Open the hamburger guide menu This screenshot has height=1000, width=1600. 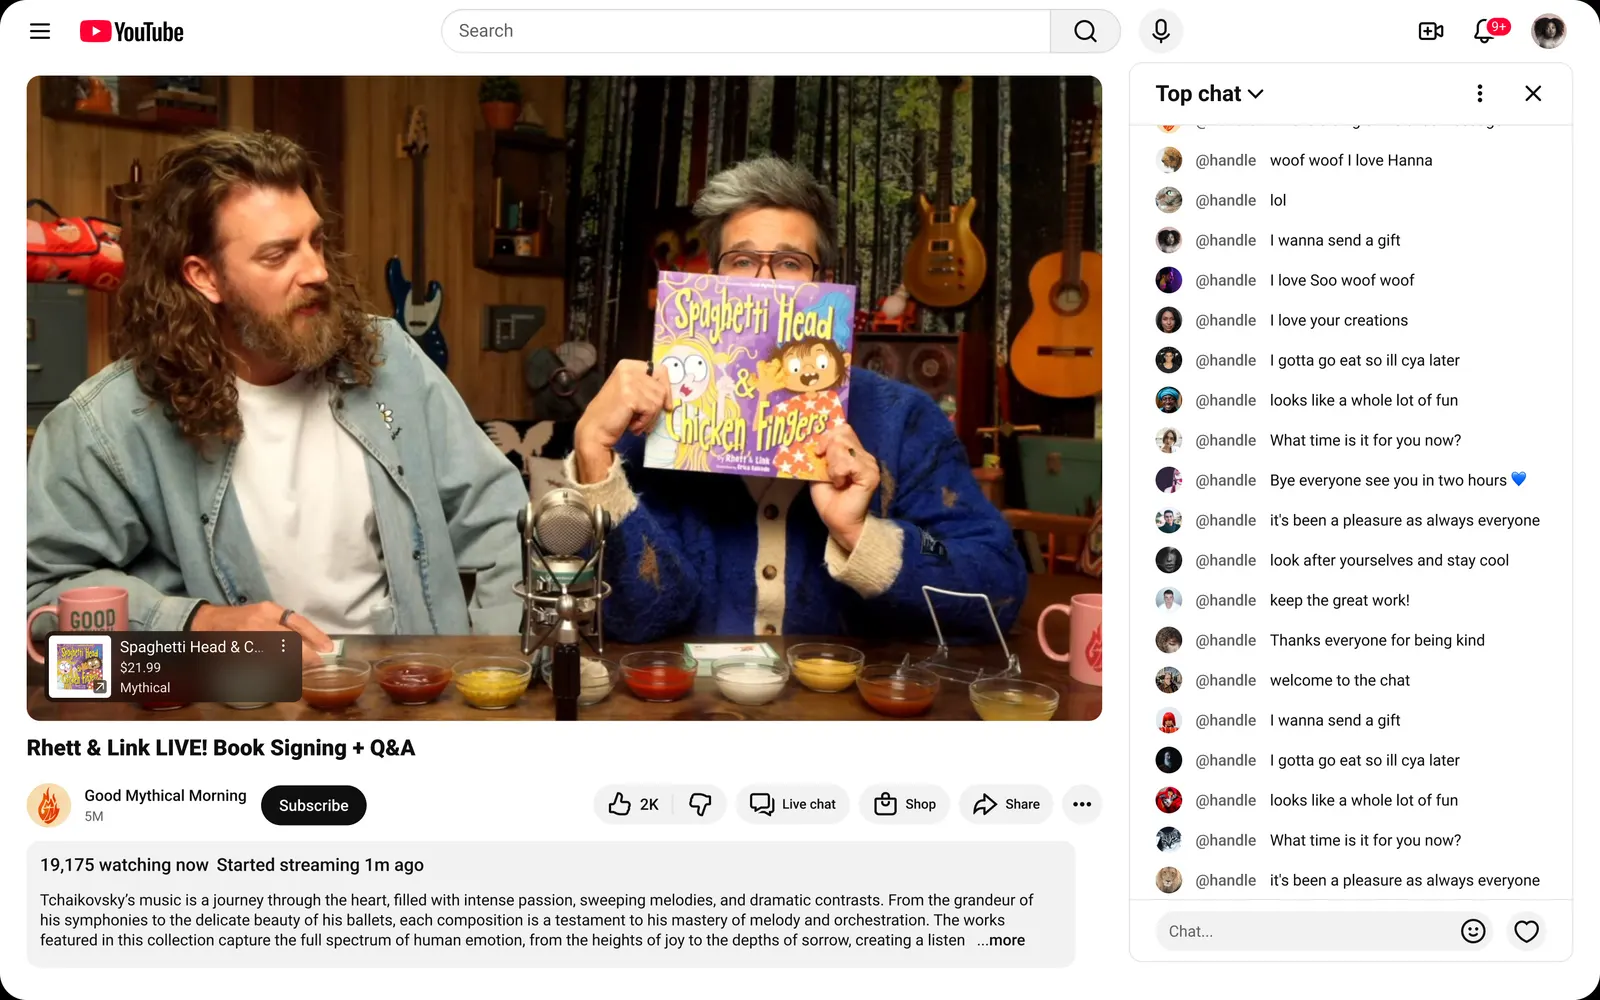pos(40,31)
